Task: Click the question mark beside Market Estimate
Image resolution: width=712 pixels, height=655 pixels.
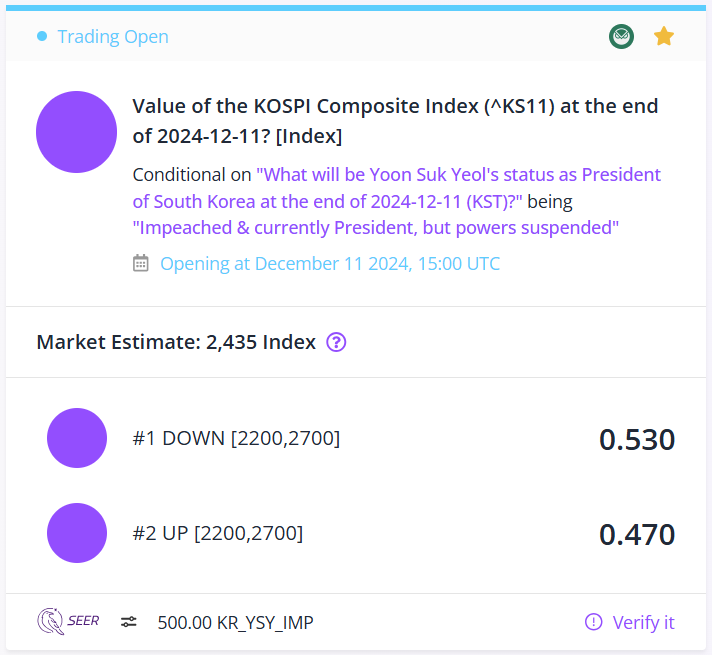Action: (x=336, y=342)
